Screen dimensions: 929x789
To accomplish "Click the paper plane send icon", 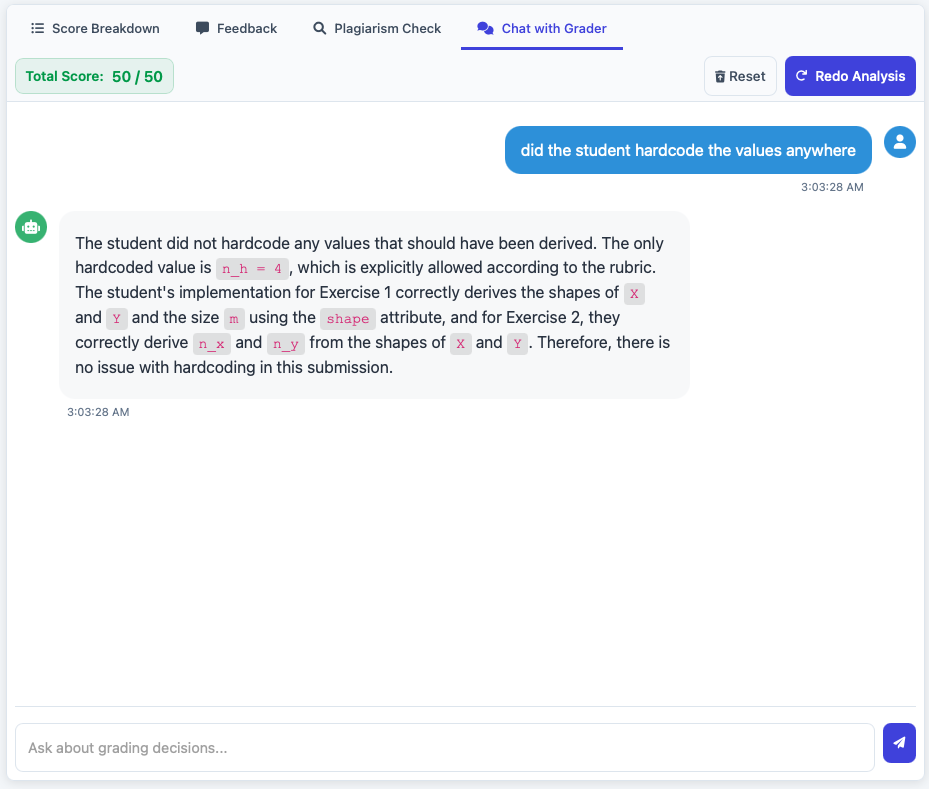I will [899, 743].
